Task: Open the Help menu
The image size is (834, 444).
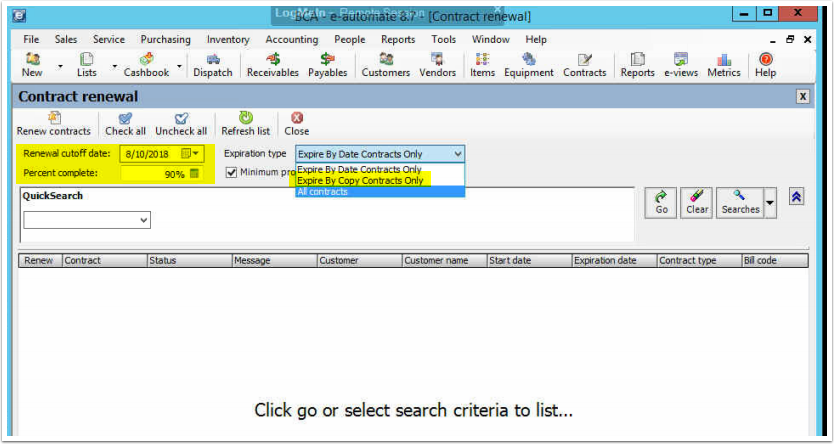Action: [x=536, y=39]
